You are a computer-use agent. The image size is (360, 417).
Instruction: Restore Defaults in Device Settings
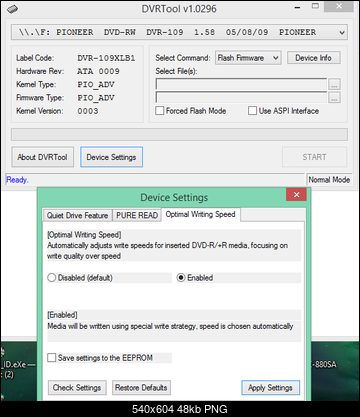click(141, 388)
